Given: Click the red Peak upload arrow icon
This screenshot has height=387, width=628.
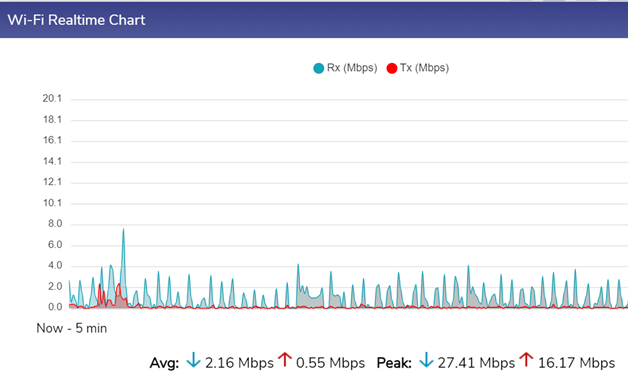Looking at the screenshot, I should (526, 359).
